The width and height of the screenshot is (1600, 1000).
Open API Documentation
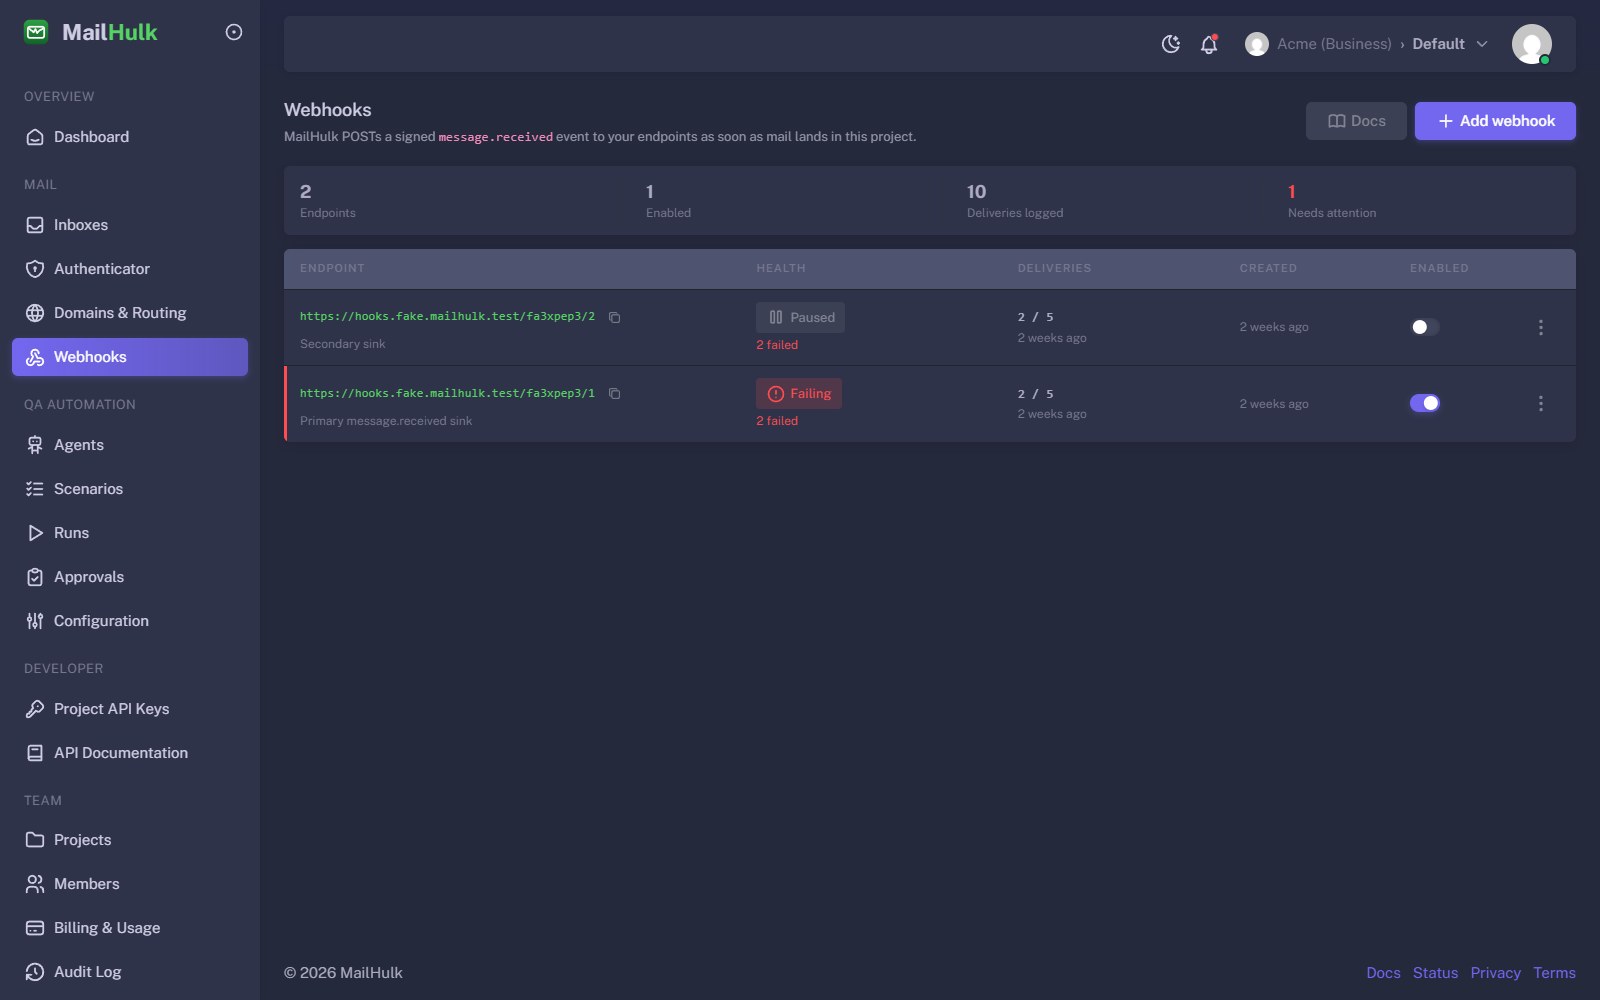[130, 753]
